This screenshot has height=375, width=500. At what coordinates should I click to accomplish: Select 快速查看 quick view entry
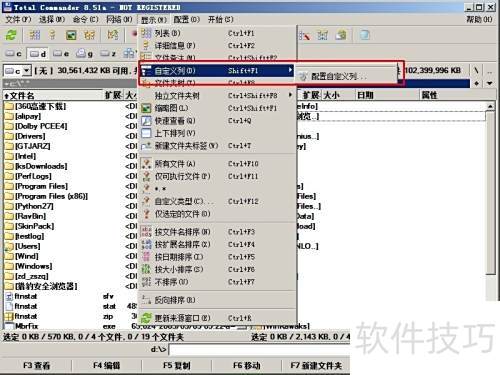[217, 121]
